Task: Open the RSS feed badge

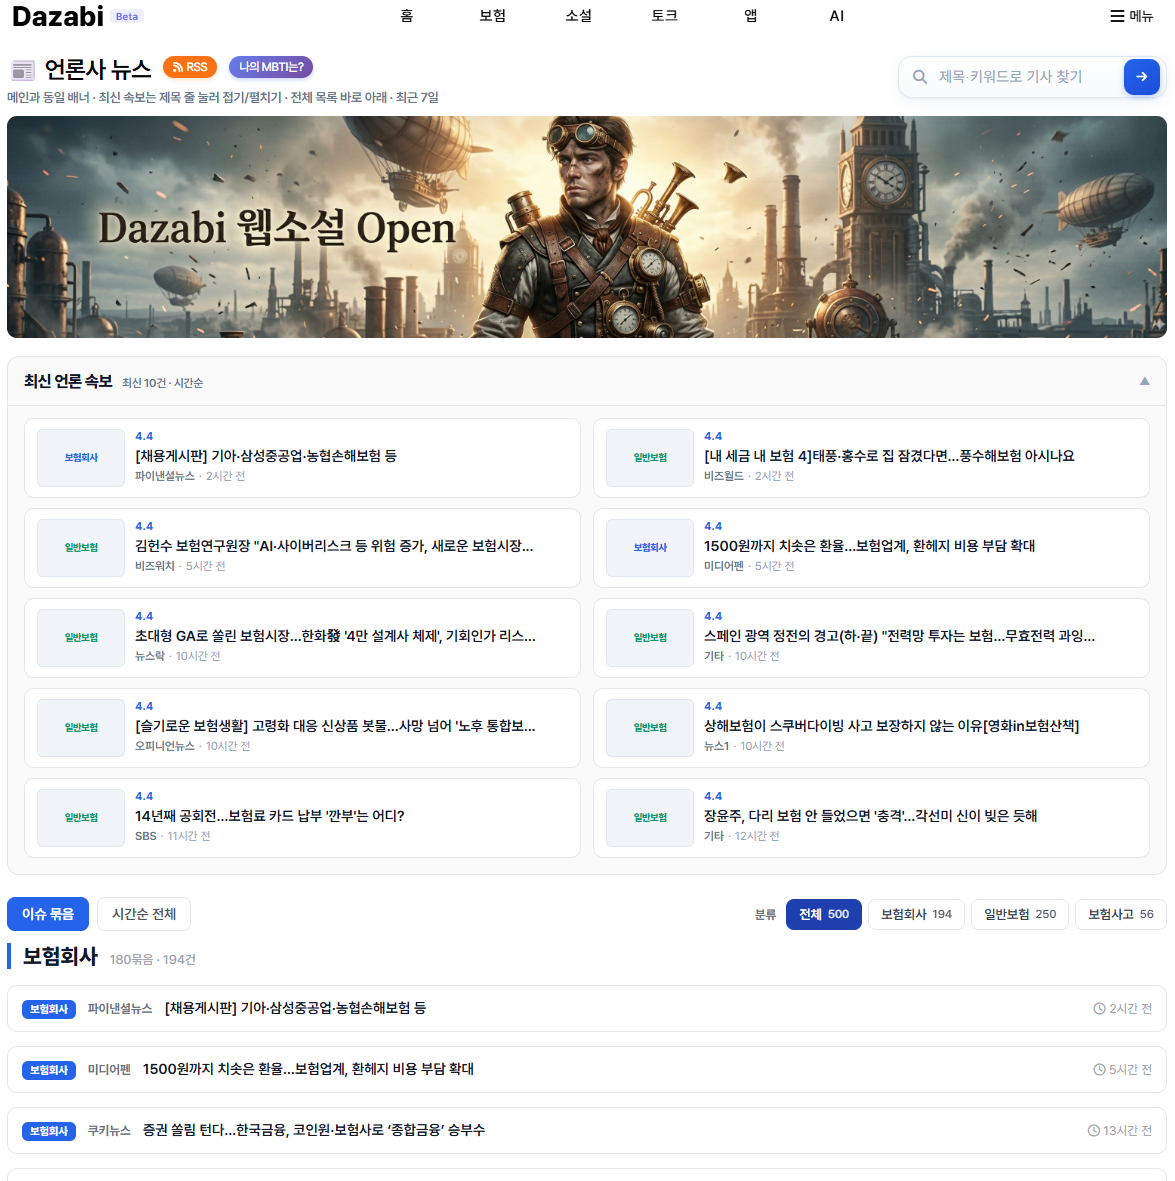Action: pyautogui.click(x=190, y=67)
